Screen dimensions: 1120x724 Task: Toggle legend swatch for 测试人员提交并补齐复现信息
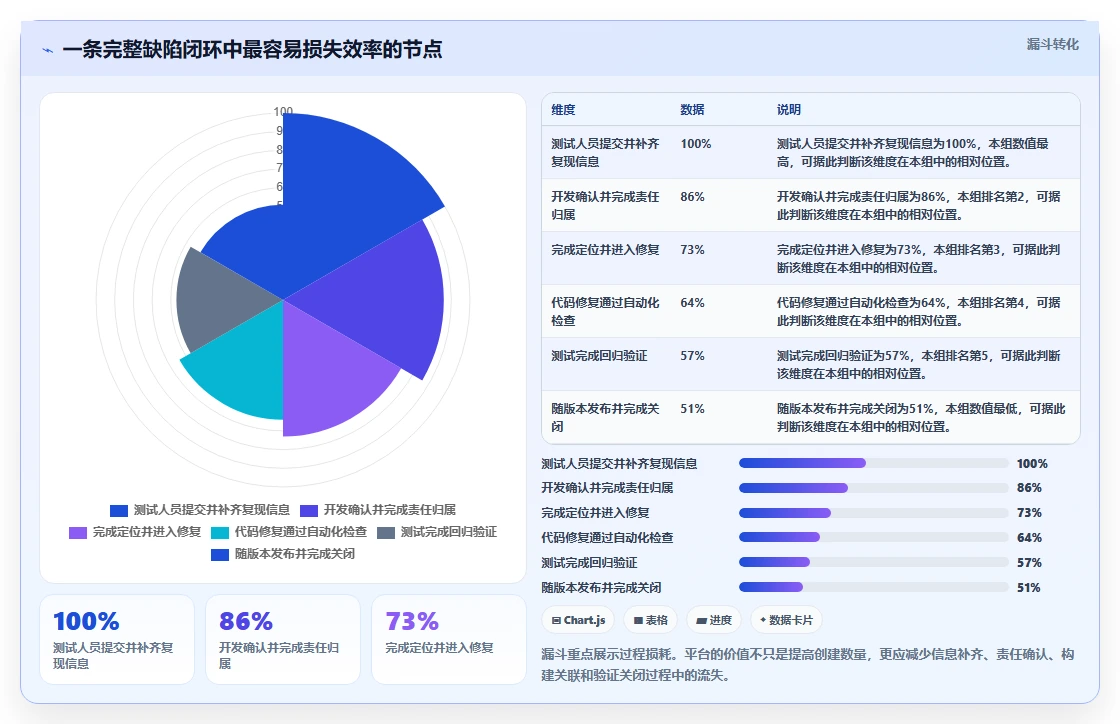(119, 511)
